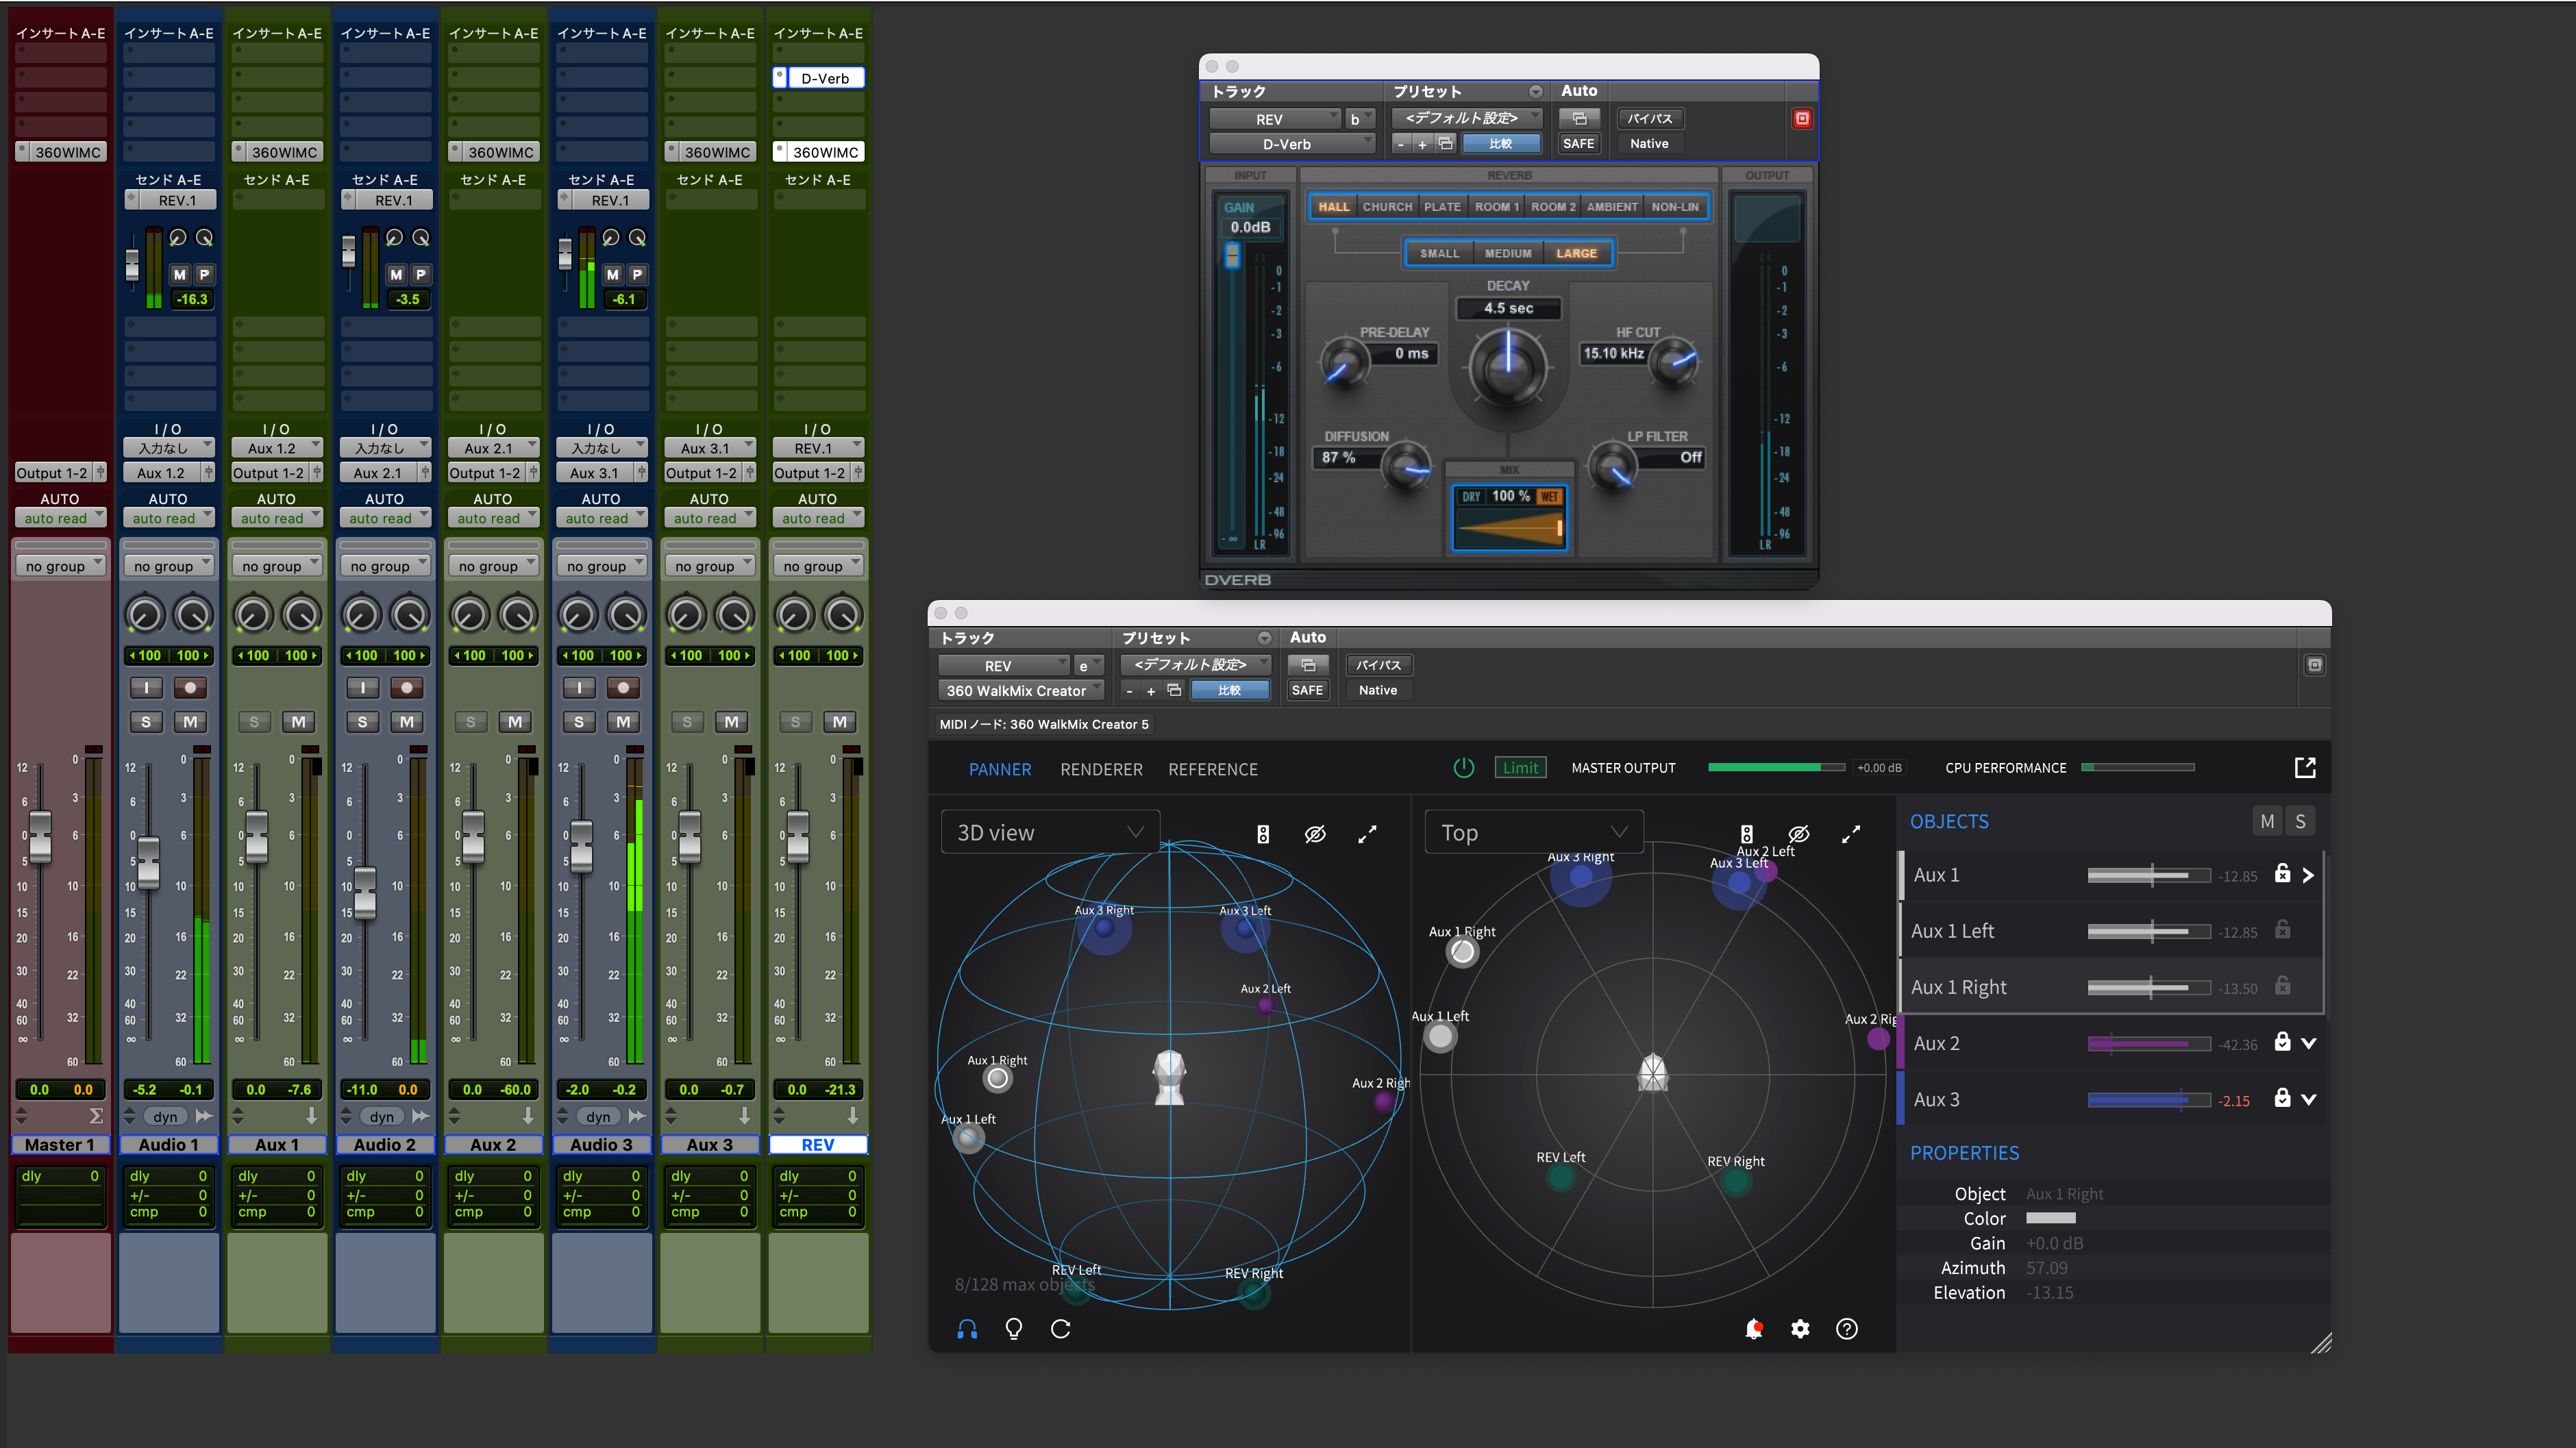Expand the Aux 3 object group
This screenshot has width=2576, height=1448.
click(2308, 1099)
